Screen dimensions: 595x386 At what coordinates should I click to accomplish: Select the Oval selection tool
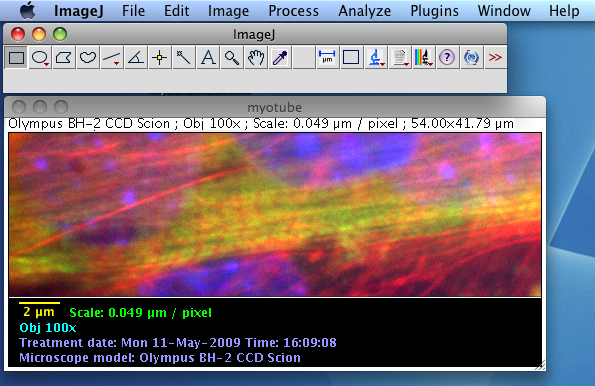tap(40, 58)
